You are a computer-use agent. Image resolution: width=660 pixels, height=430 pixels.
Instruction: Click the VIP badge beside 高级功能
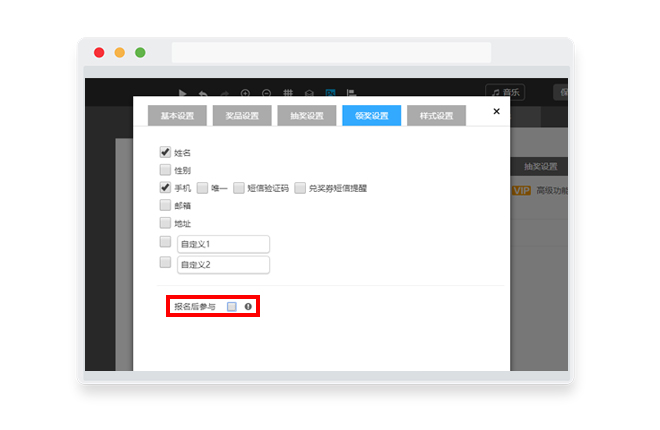pyautogui.click(x=521, y=191)
